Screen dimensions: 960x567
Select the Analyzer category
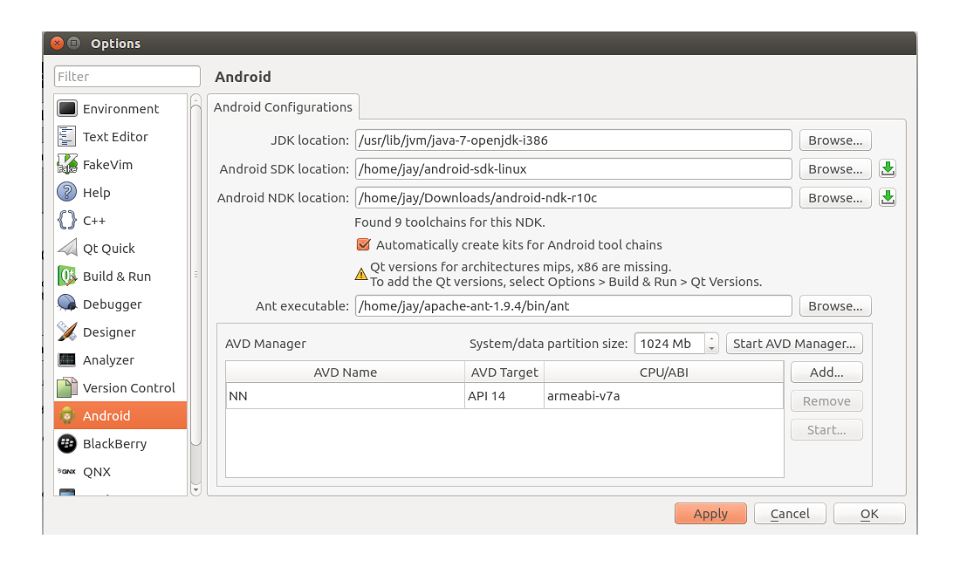(x=121, y=360)
